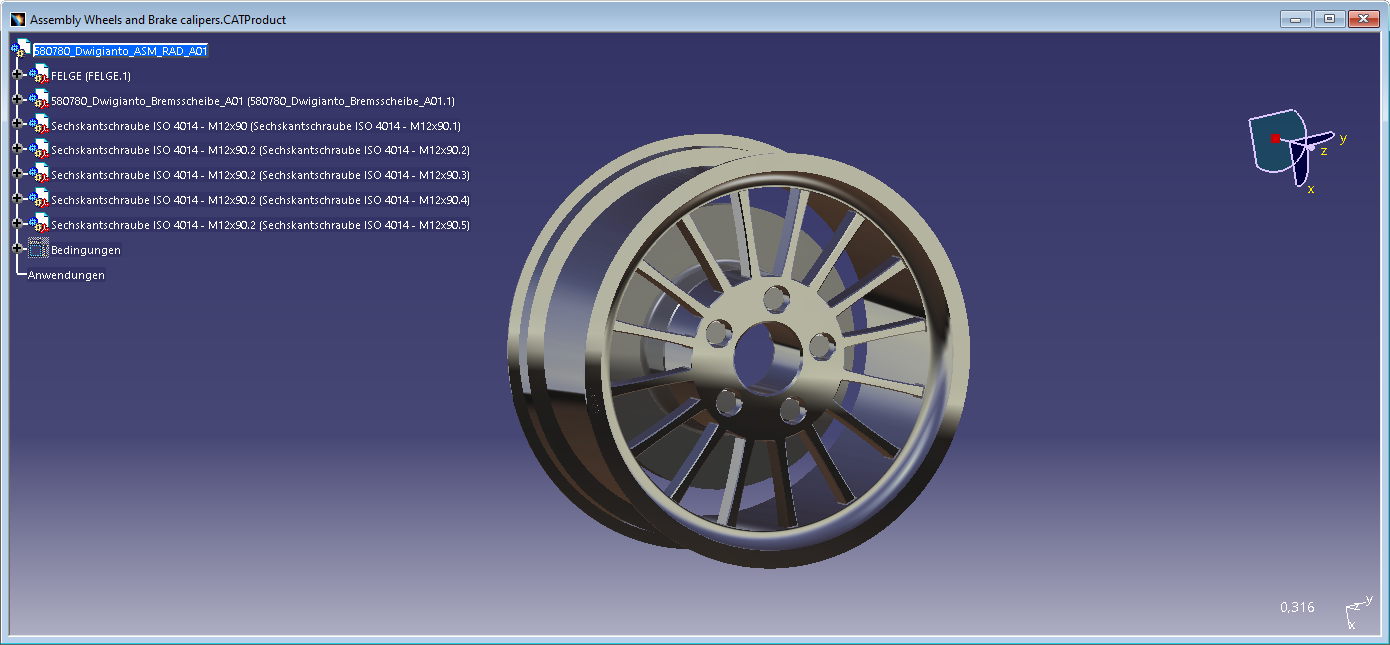Click the 3D compass in the corner
Viewport: 1390px width, 645px height.
coord(1296,150)
